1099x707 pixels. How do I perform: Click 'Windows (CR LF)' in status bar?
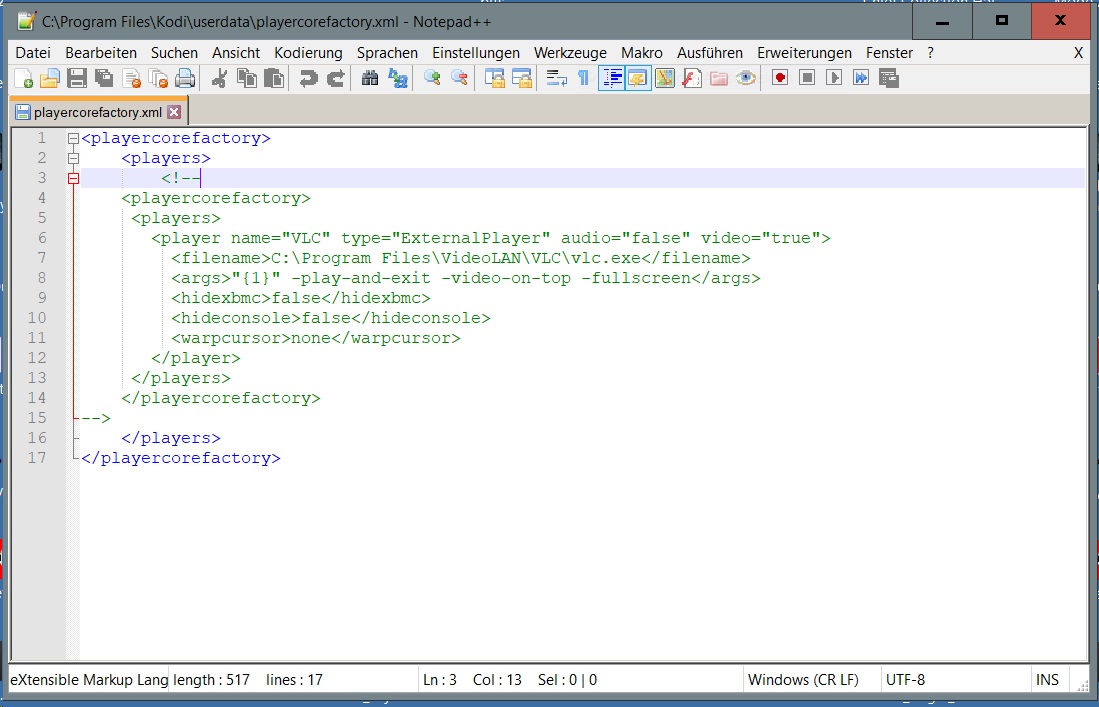[803, 680]
